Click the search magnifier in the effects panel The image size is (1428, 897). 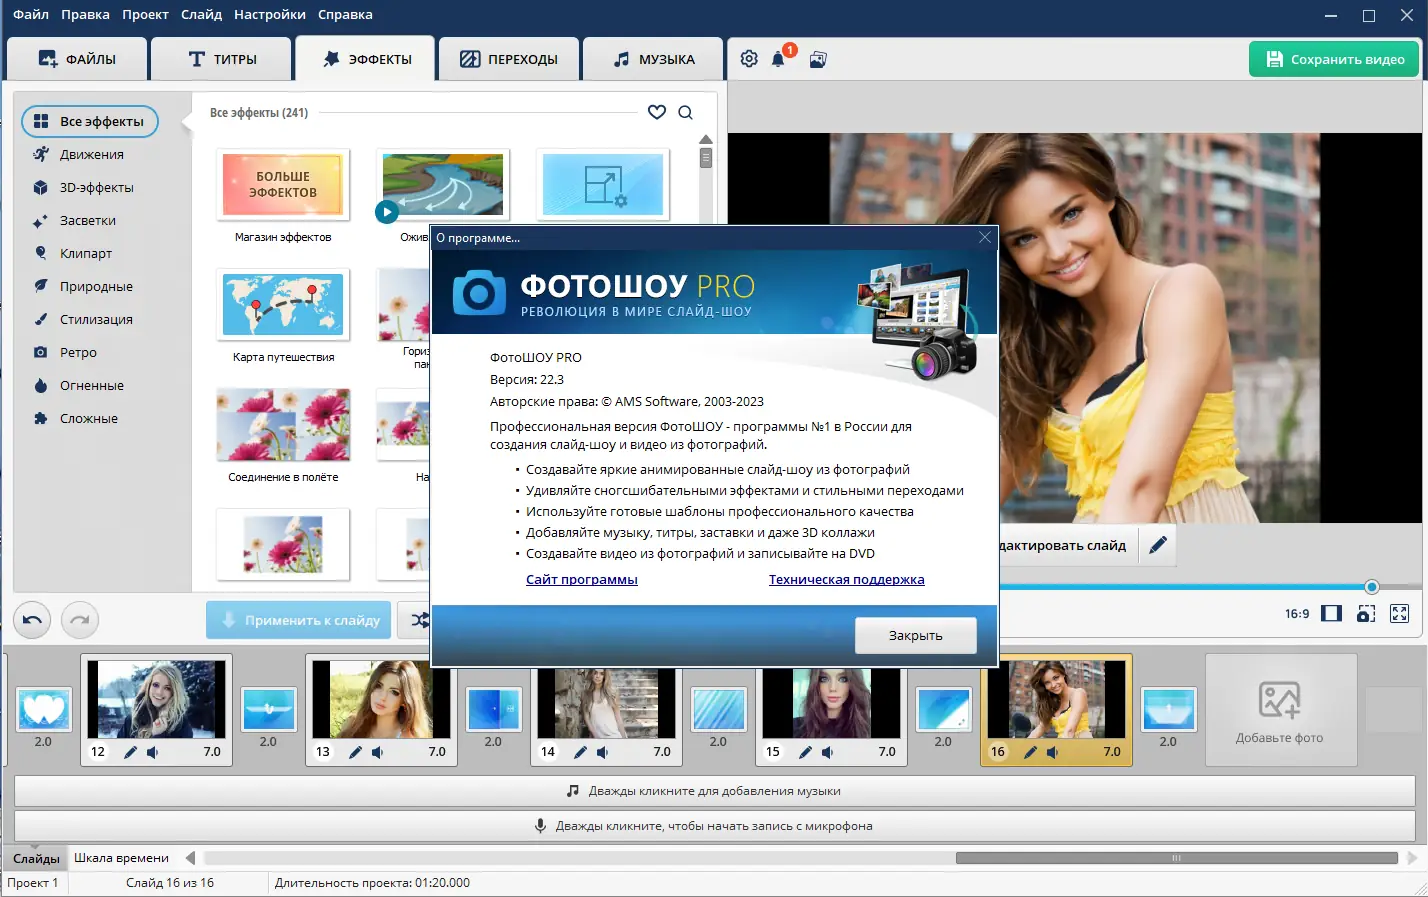686,112
